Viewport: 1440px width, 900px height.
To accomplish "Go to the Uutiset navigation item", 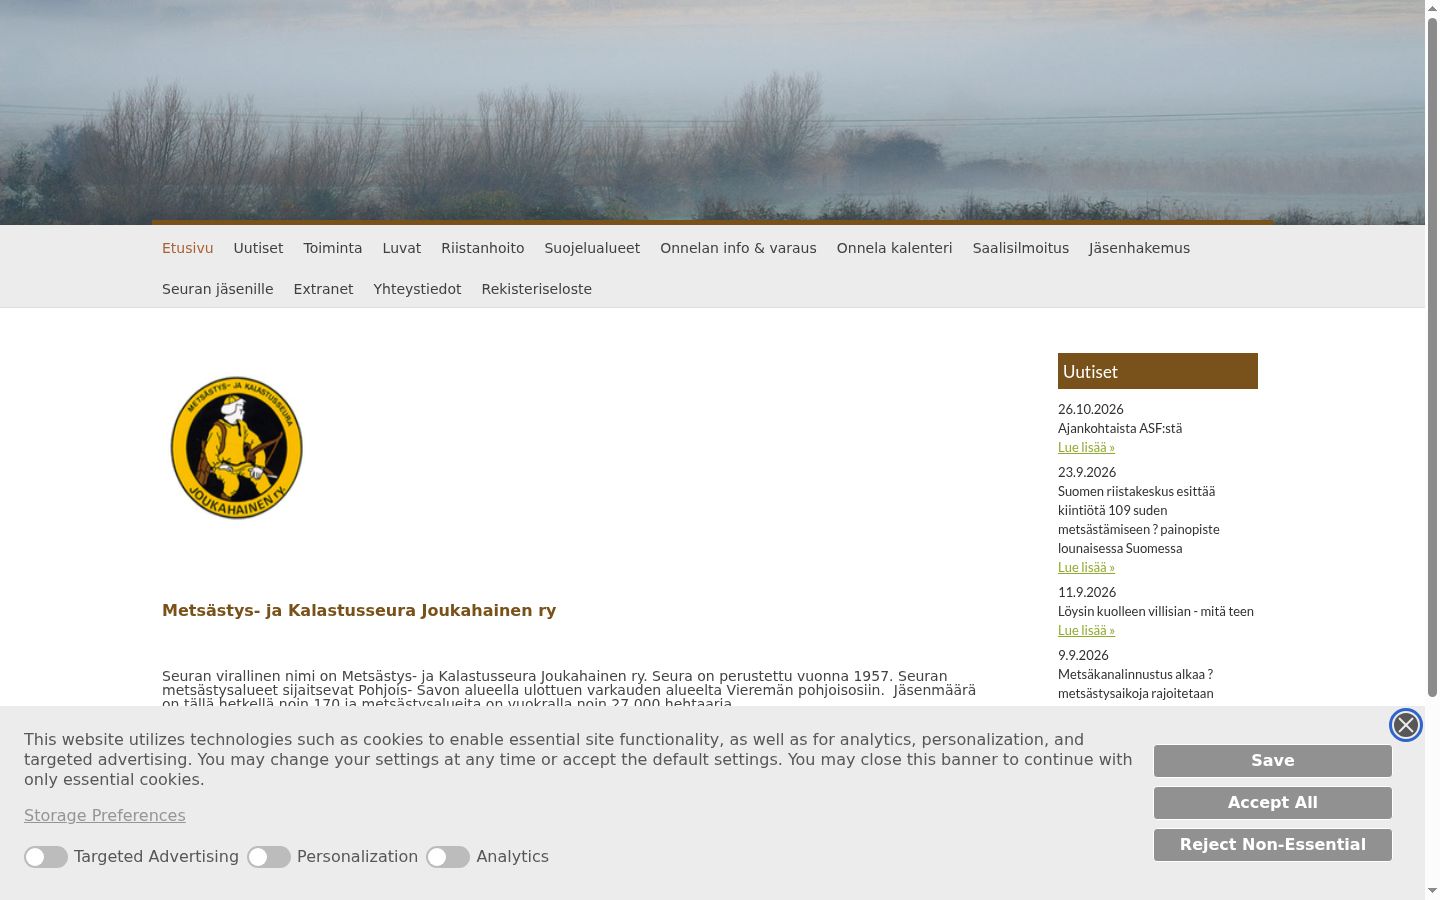I will 258,248.
